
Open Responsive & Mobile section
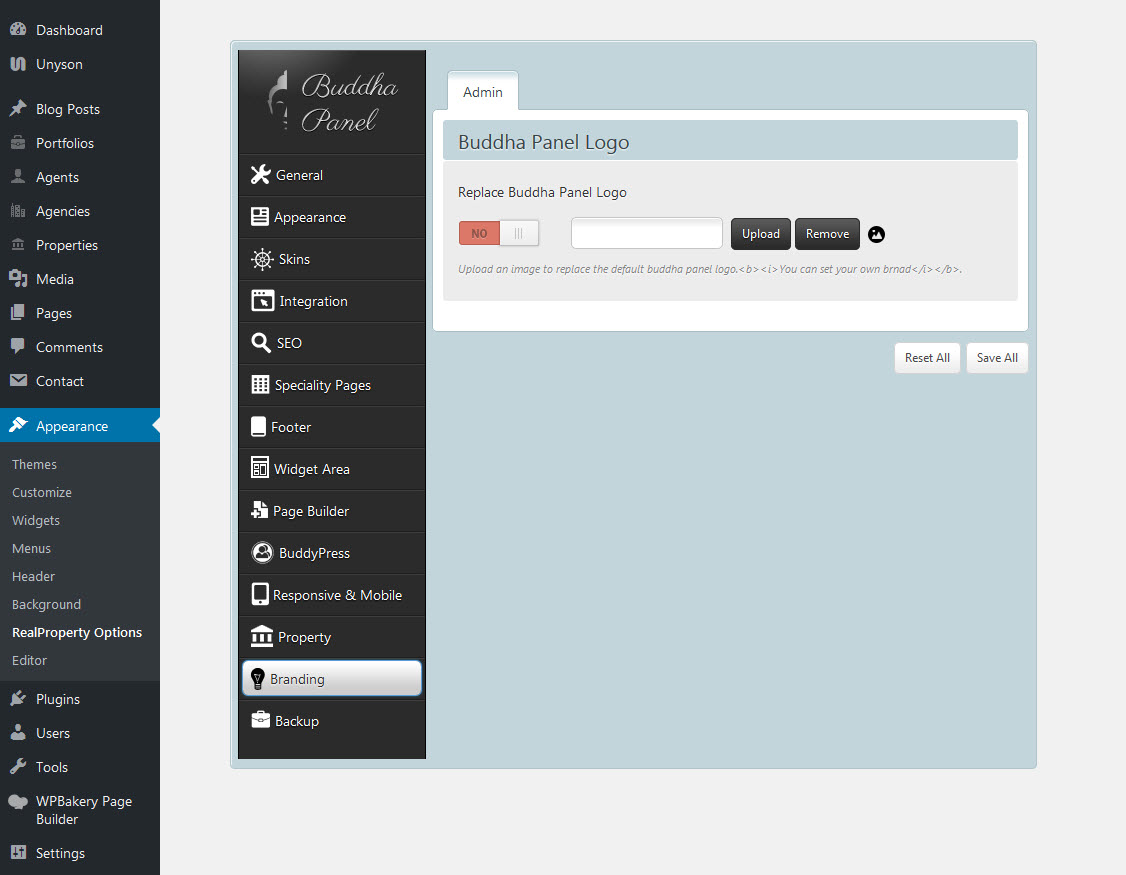(337, 595)
